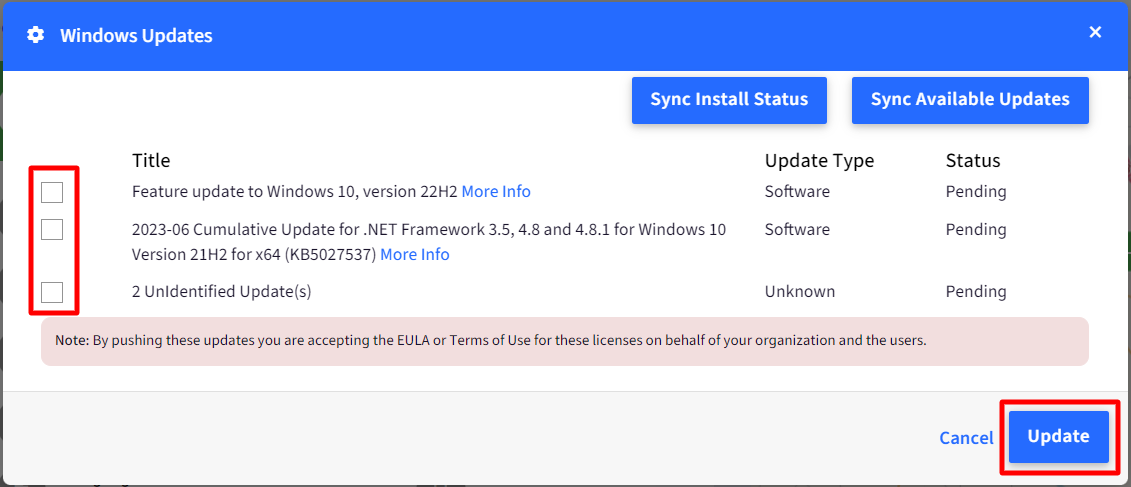1131x487 pixels.
Task: Click the Status column header
Action: [973, 160]
